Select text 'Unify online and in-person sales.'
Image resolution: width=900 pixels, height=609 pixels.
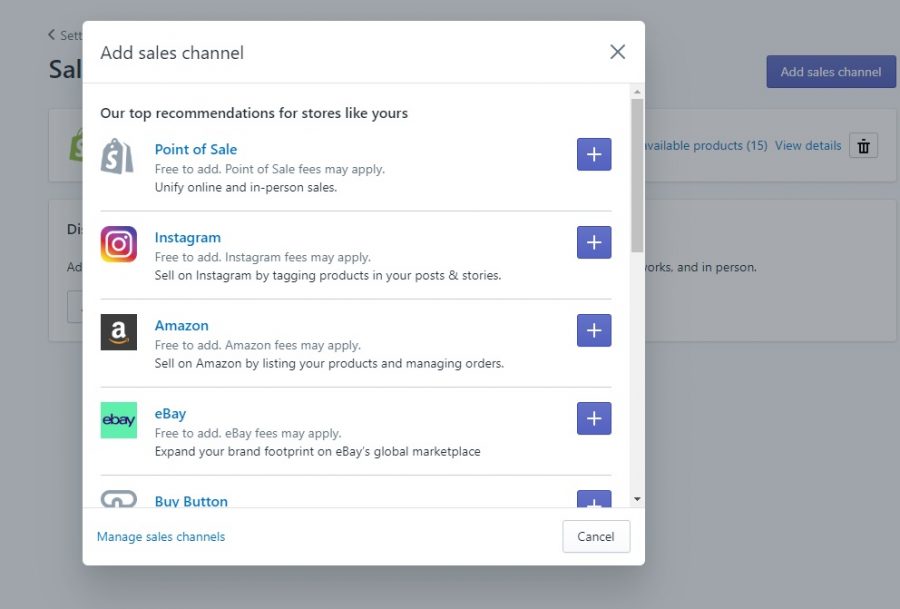pos(246,188)
